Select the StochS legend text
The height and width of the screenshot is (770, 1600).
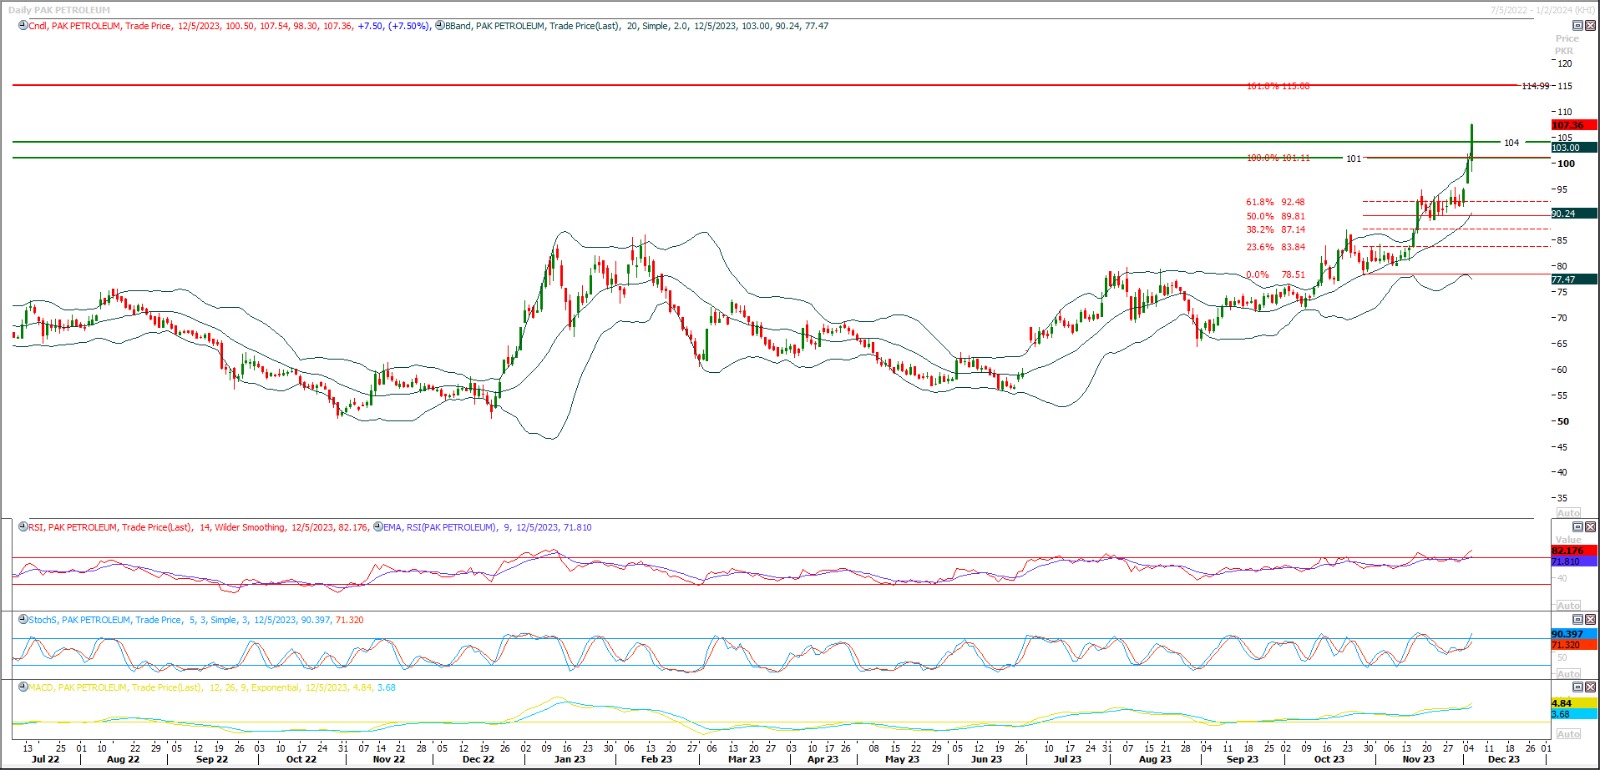(196, 620)
